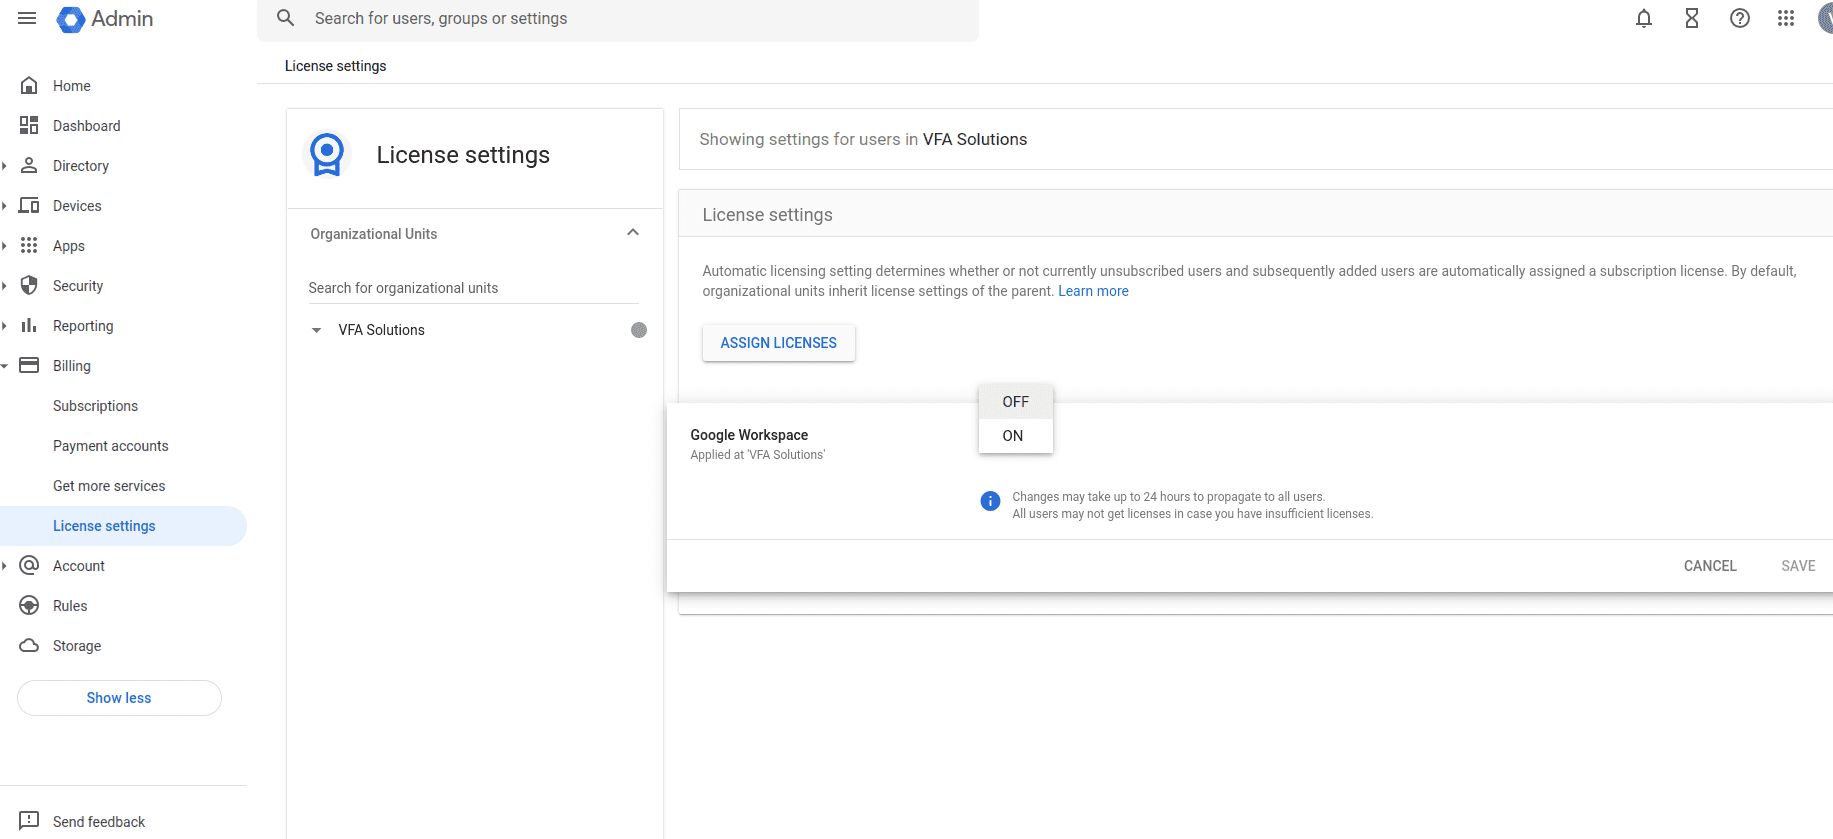
Task: Click the Send feedback icon
Action: pos(29,821)
